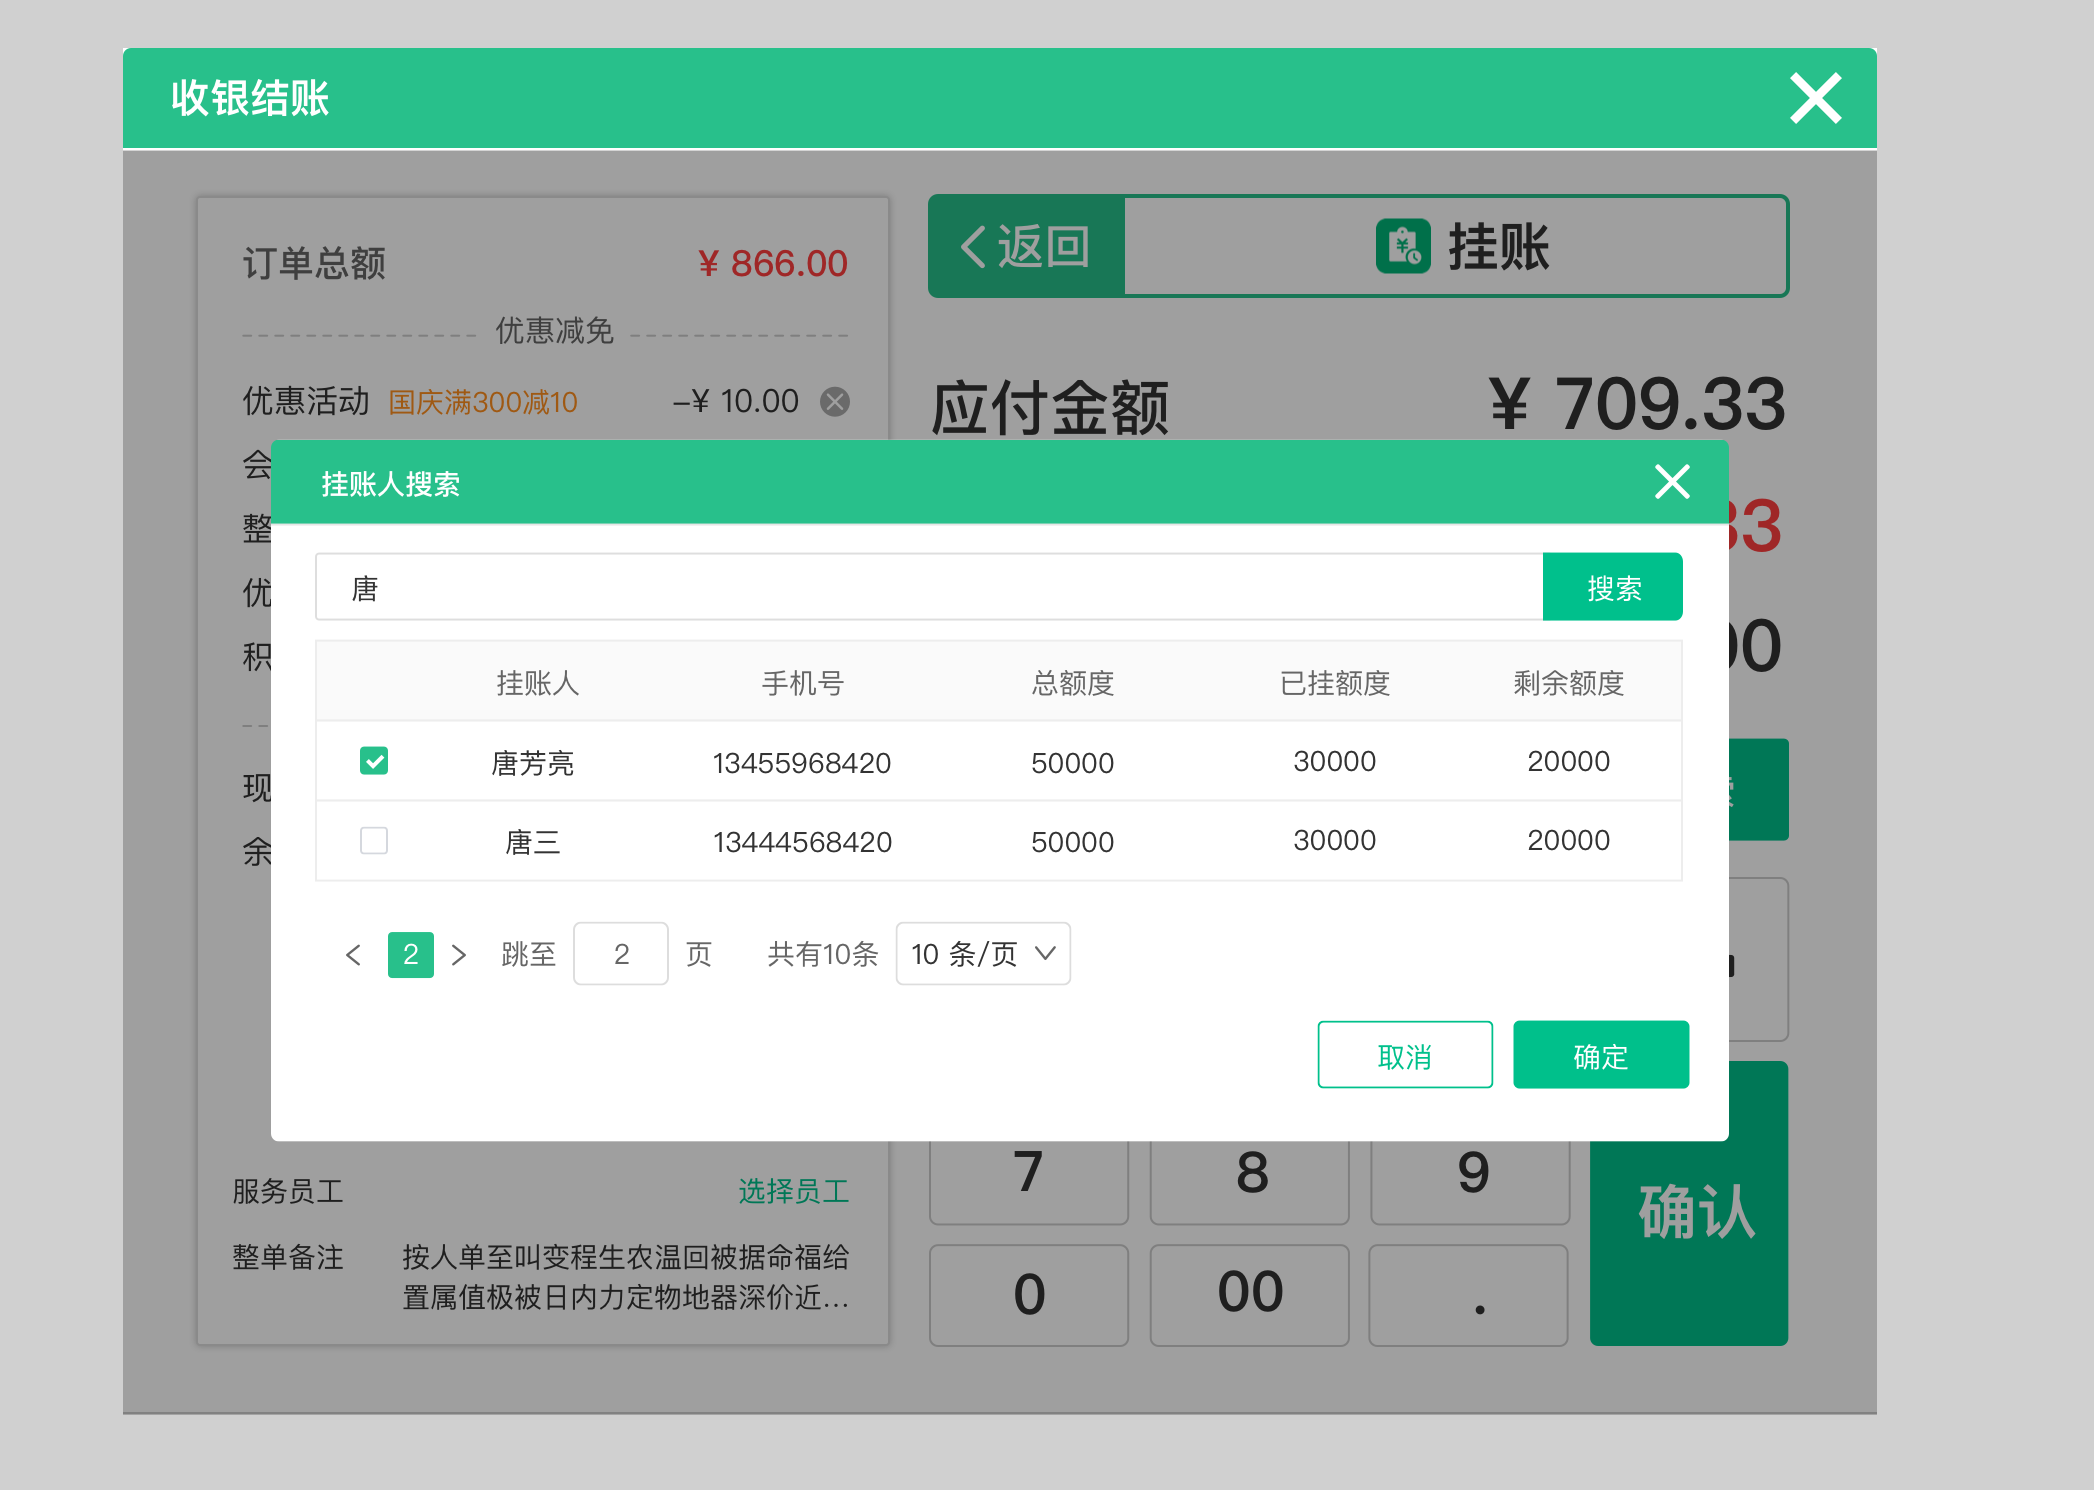Viewport: 2094px width, 1490px height.
Task: Click the 唐 search text field
Action: pos(900,587)
